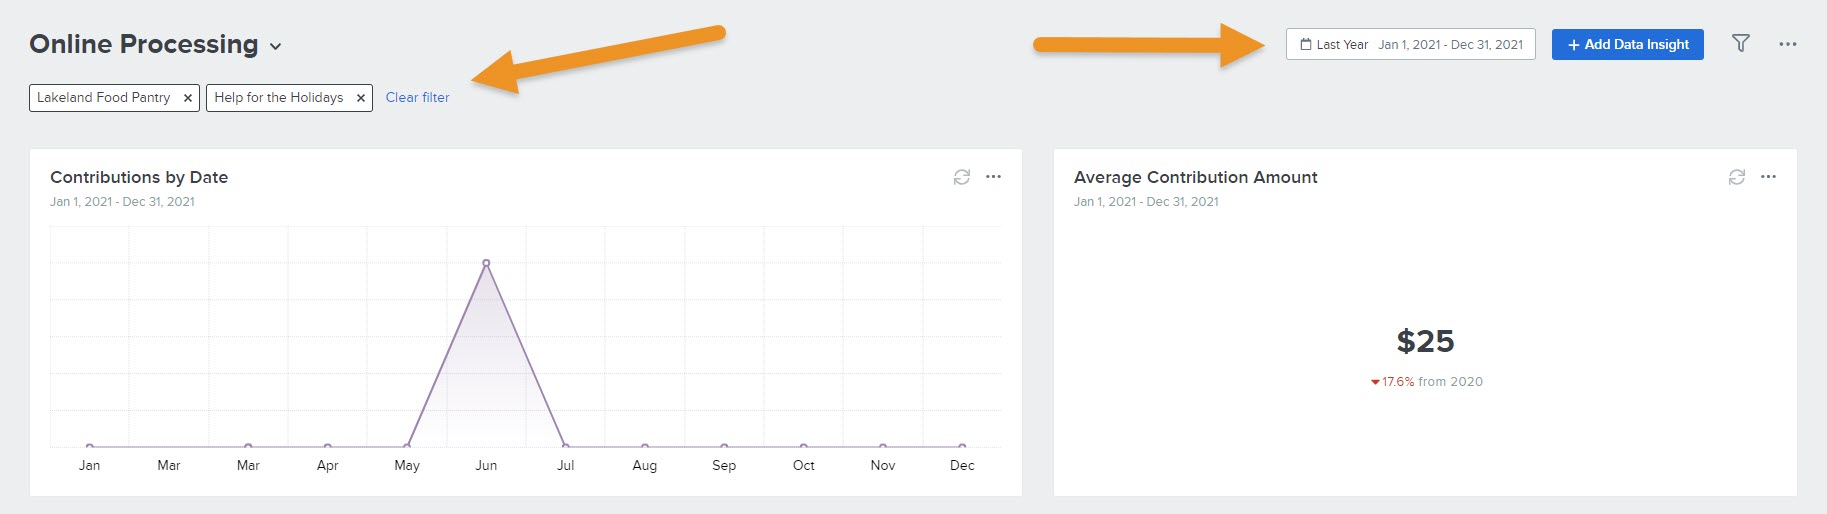1827x514 pixels.
Task: Select the Nov data point on chart
Action: (x=883, y=446)
